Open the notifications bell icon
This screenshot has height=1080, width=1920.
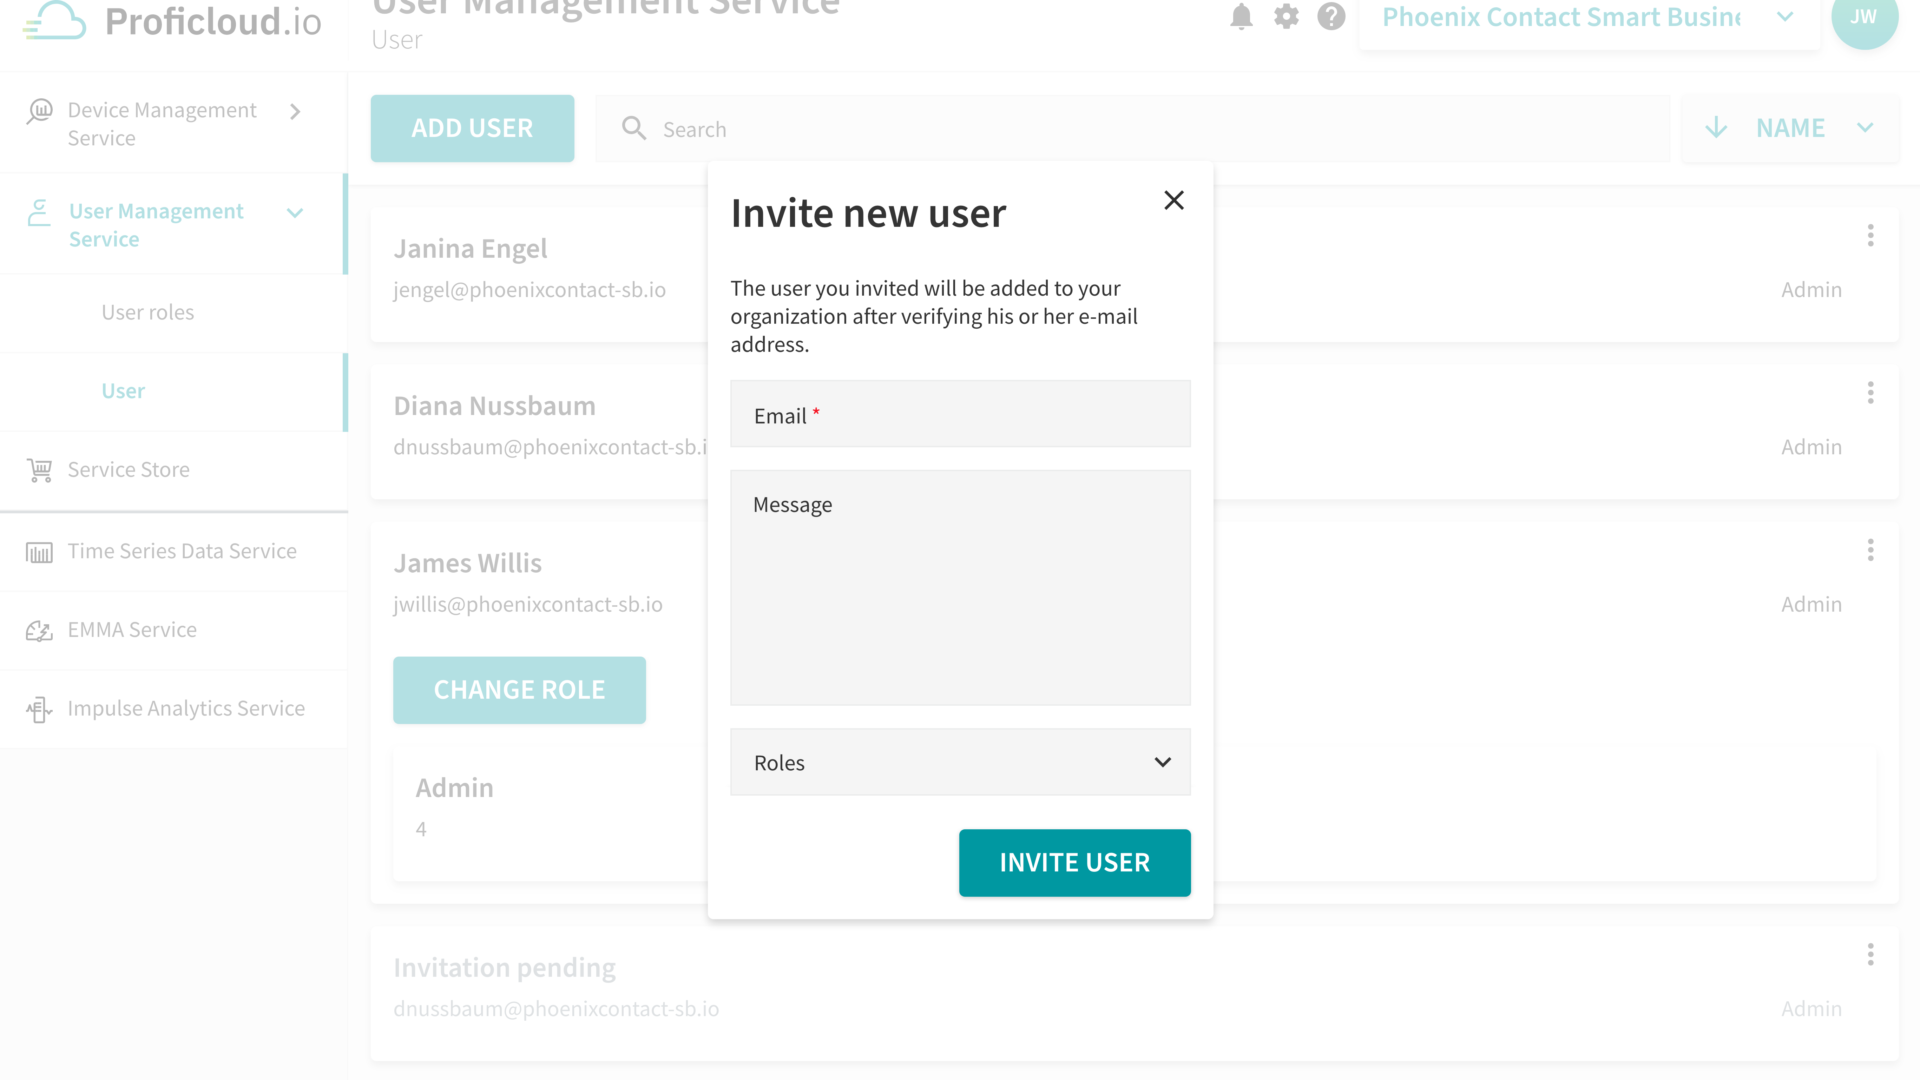click(x=1241, y=17)
